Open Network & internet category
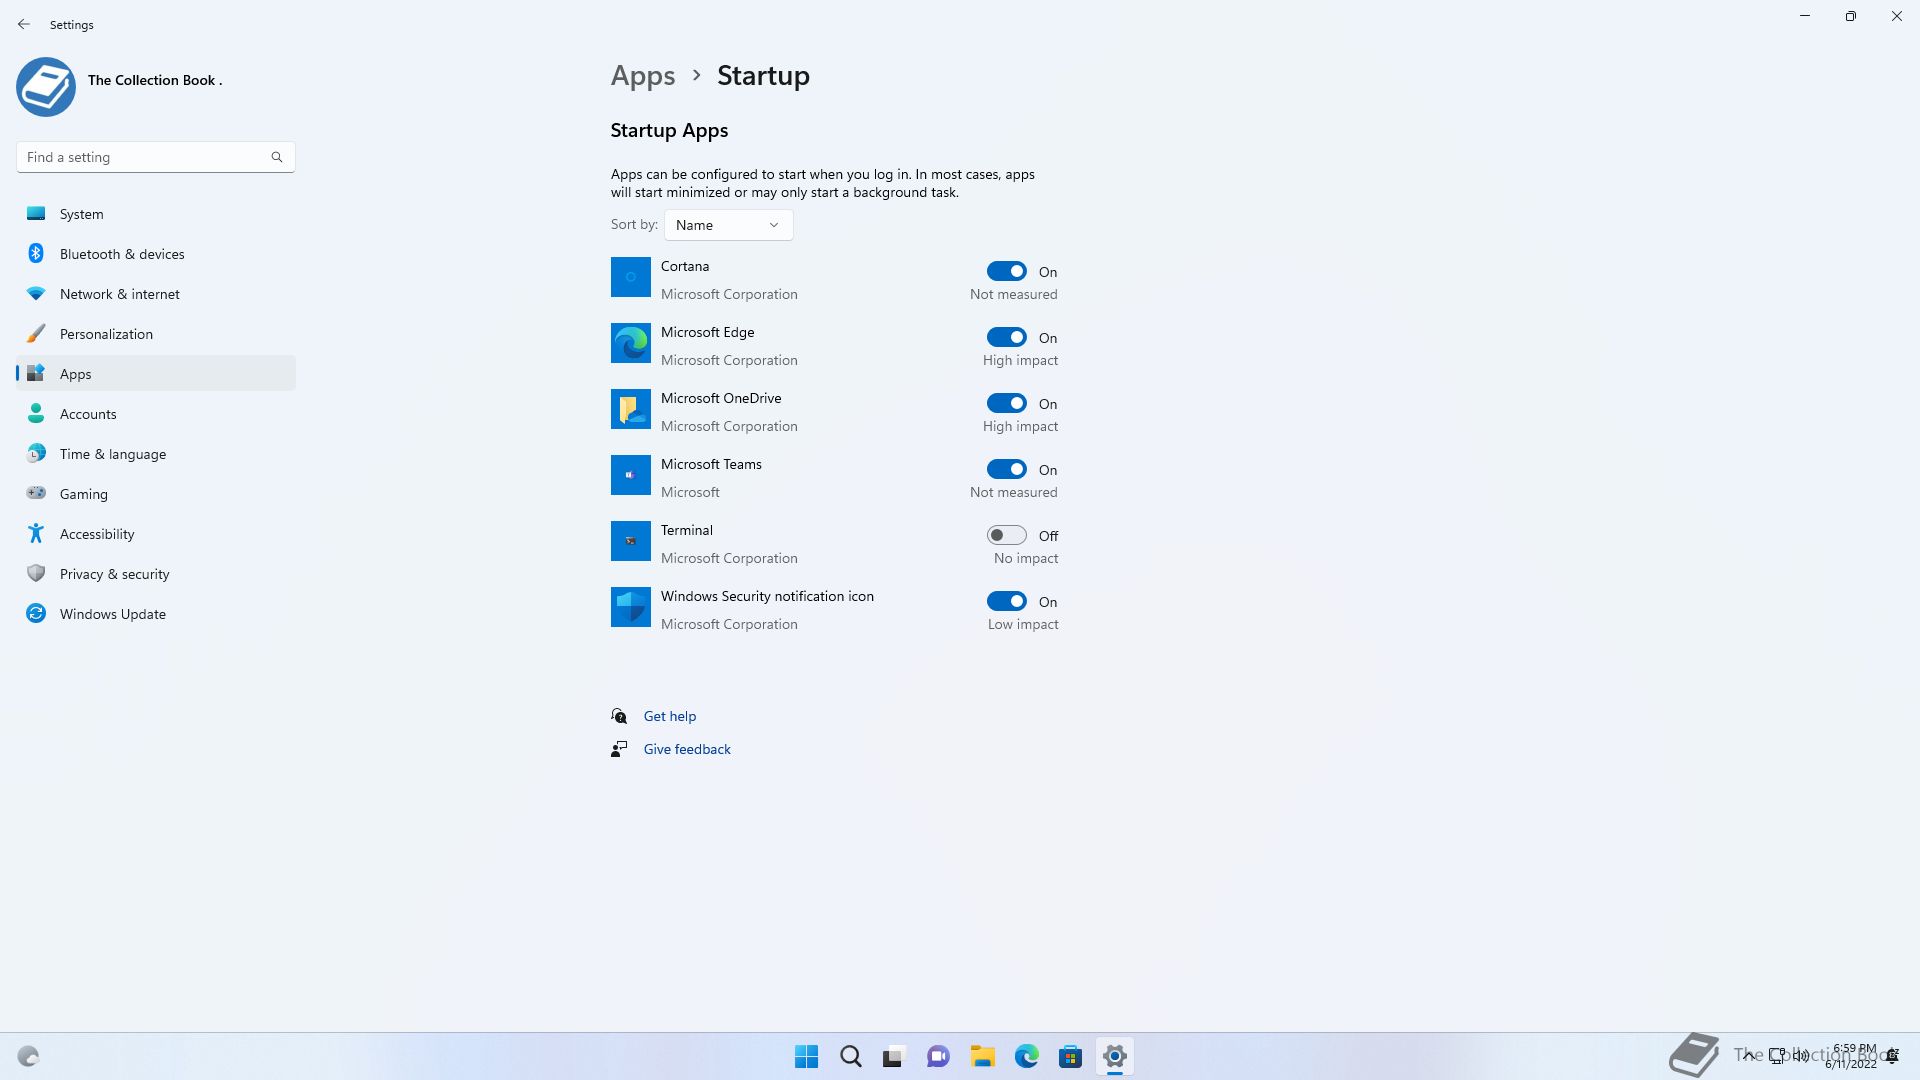This screenshot has width=1920, height=1080. tap(156, 294)
